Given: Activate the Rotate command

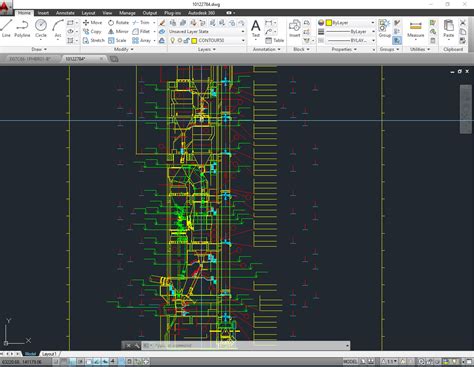Looking at the screenshot, I should point(118,22).
